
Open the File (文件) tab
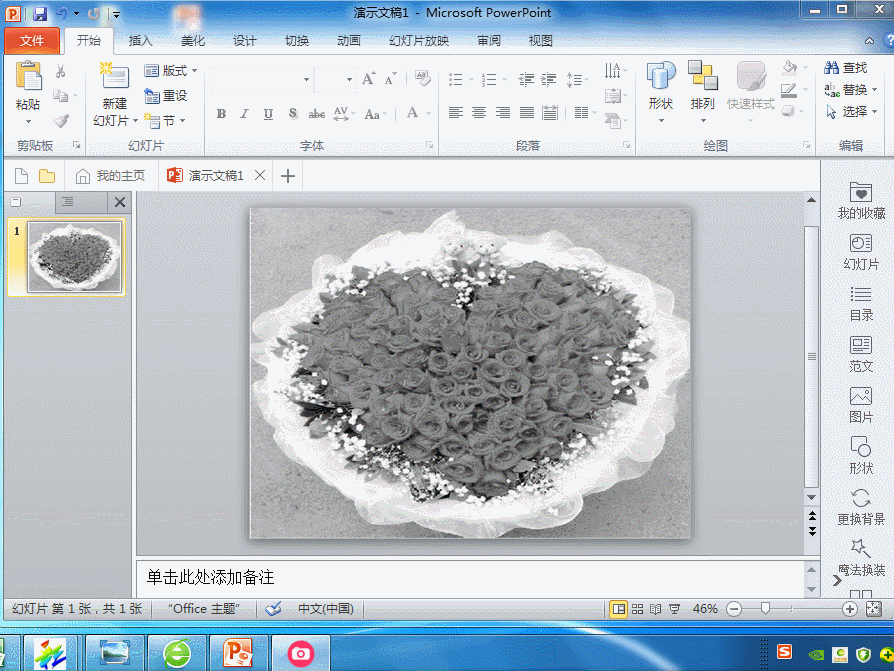tap(32, 40)
